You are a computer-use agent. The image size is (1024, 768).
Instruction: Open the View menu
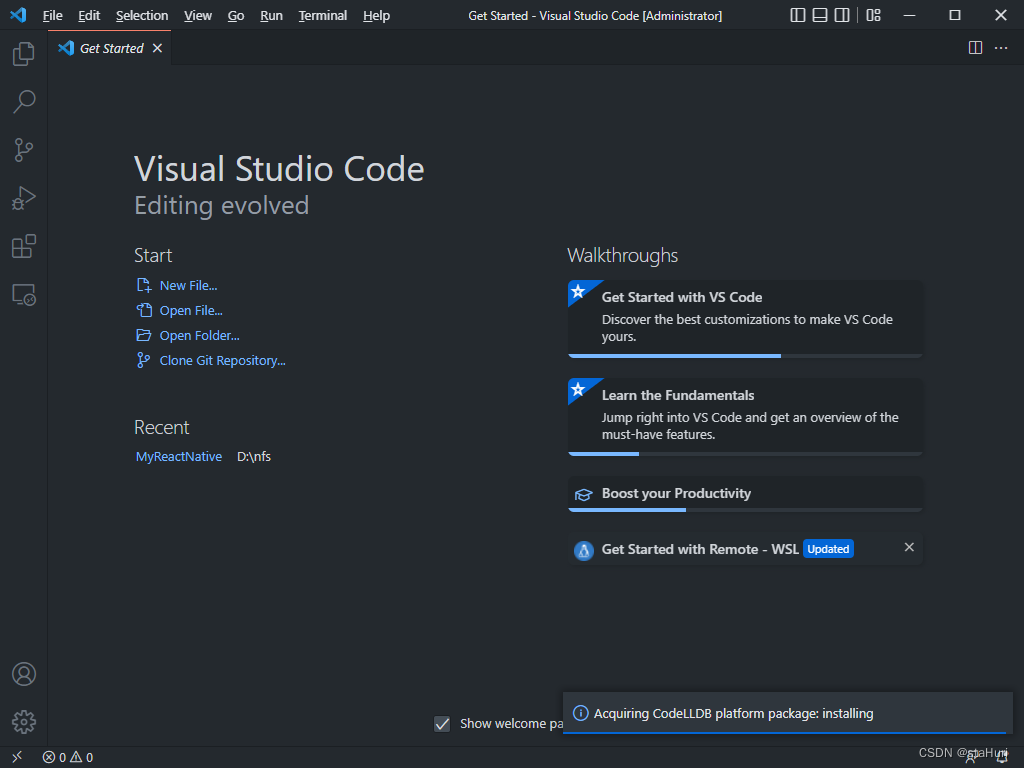tap(198, 16)
